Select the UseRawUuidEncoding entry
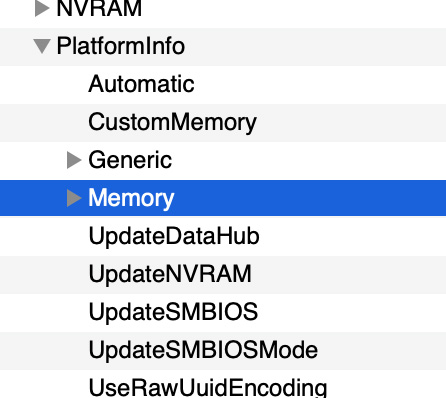 click(x=208, y=388)
